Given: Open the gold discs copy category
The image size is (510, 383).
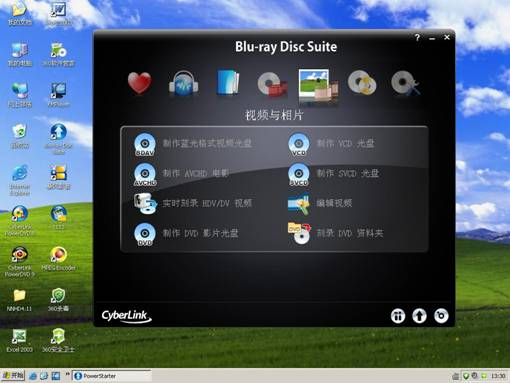Looking at the screenshot, I should click(x=362, y=82).
